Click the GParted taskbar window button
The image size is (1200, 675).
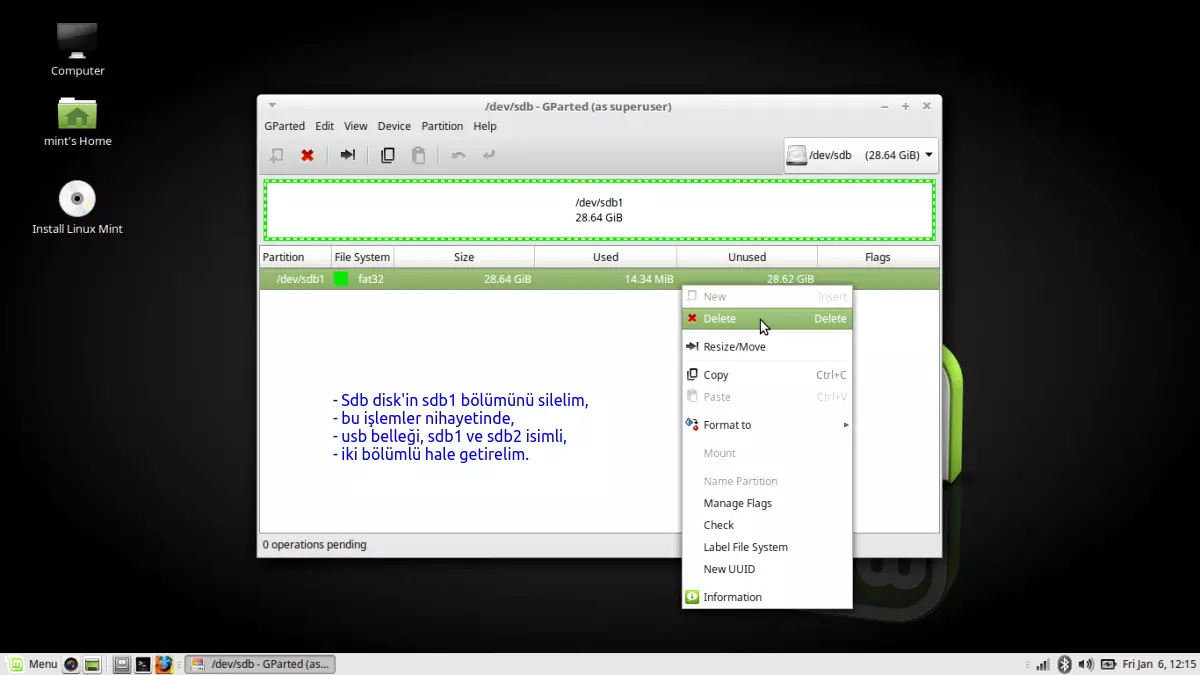260,664
